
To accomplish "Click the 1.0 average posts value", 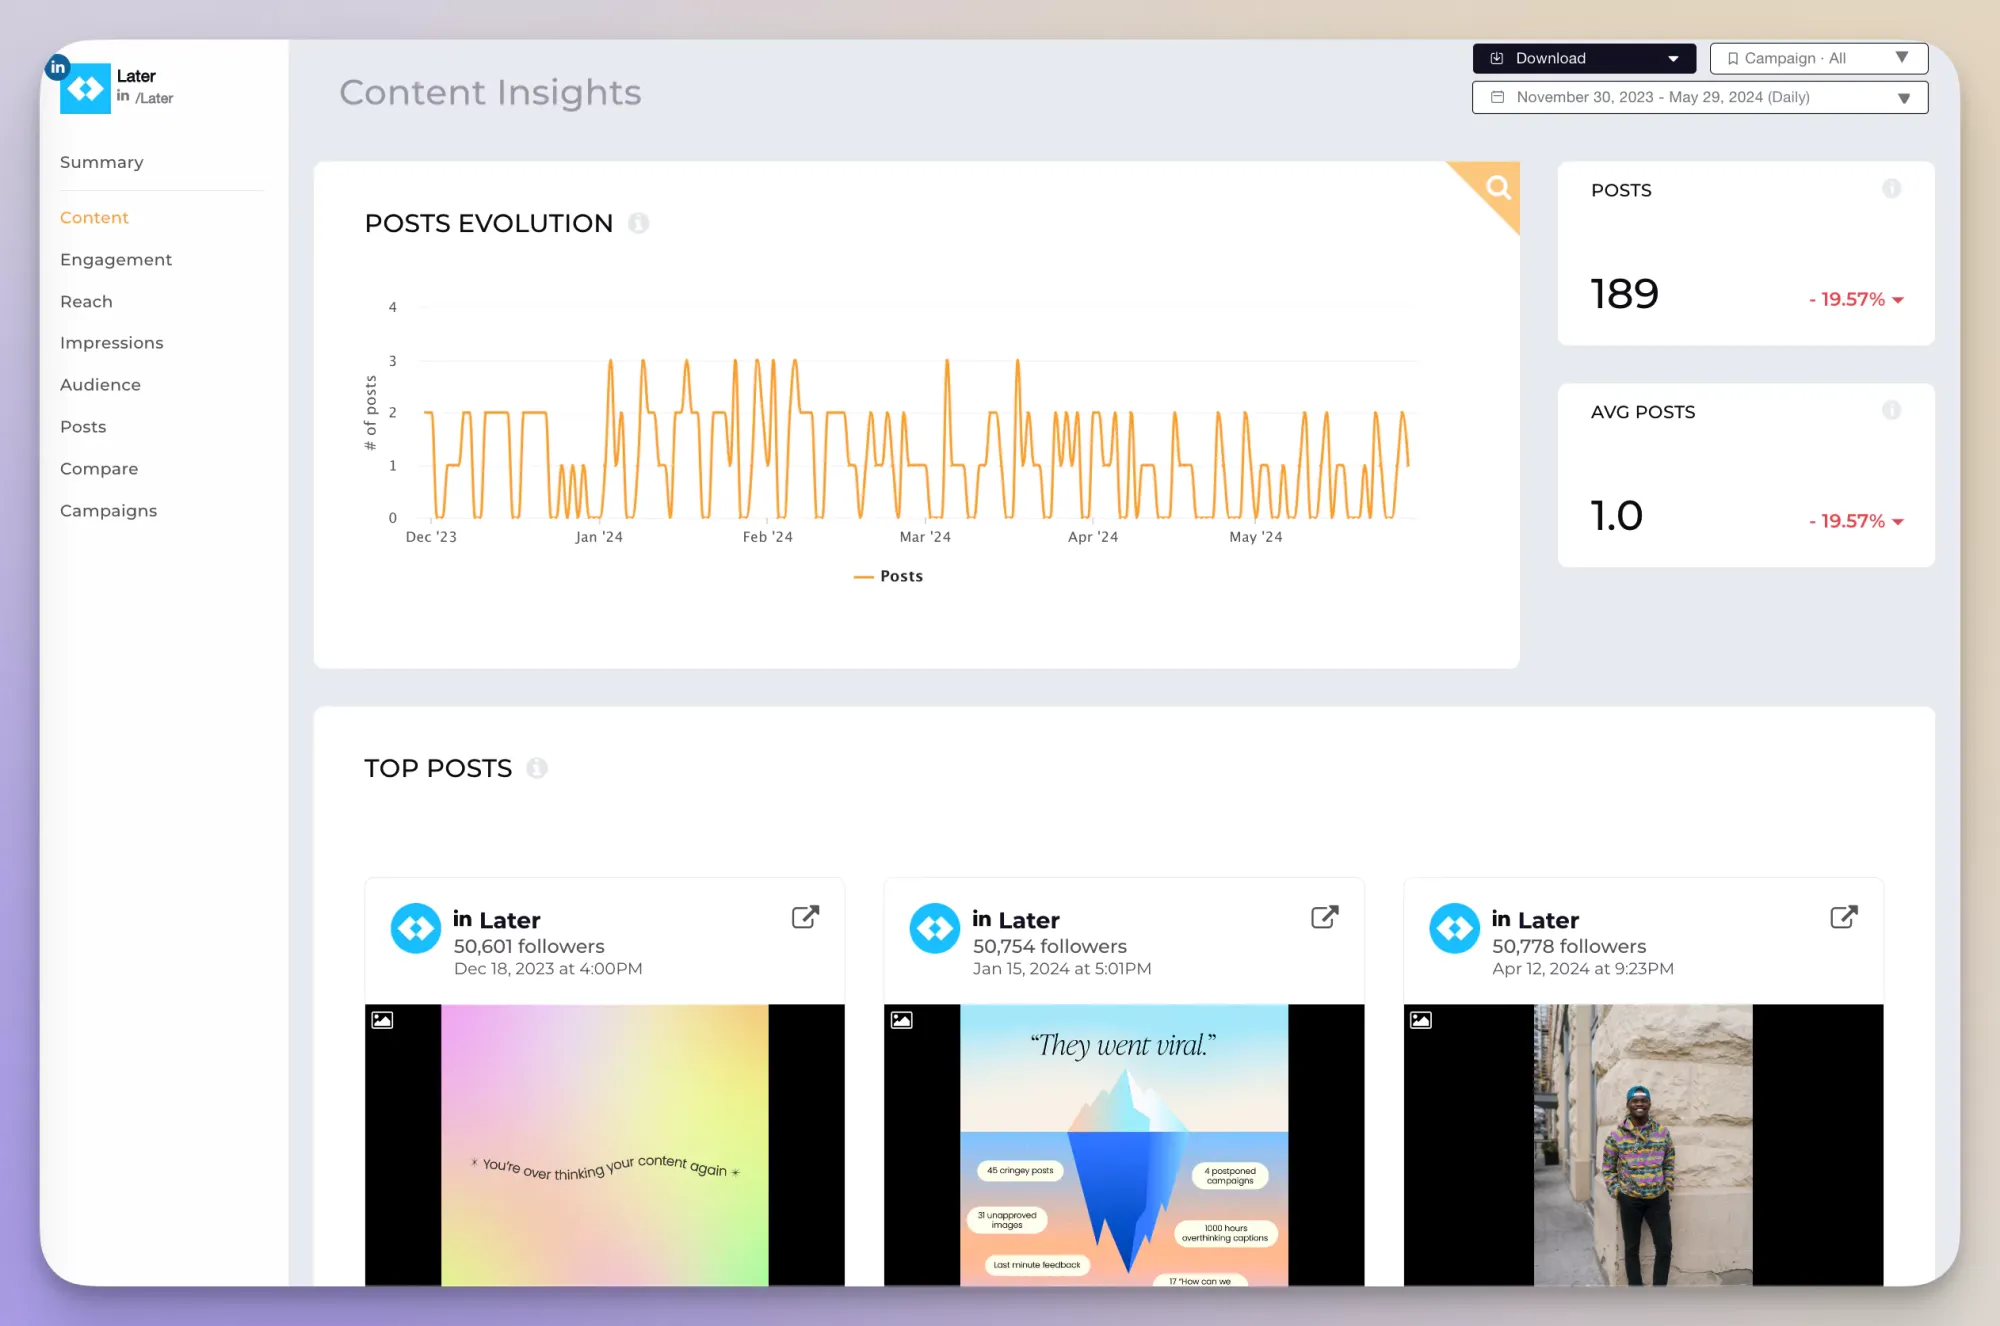I will [1617, 516].
